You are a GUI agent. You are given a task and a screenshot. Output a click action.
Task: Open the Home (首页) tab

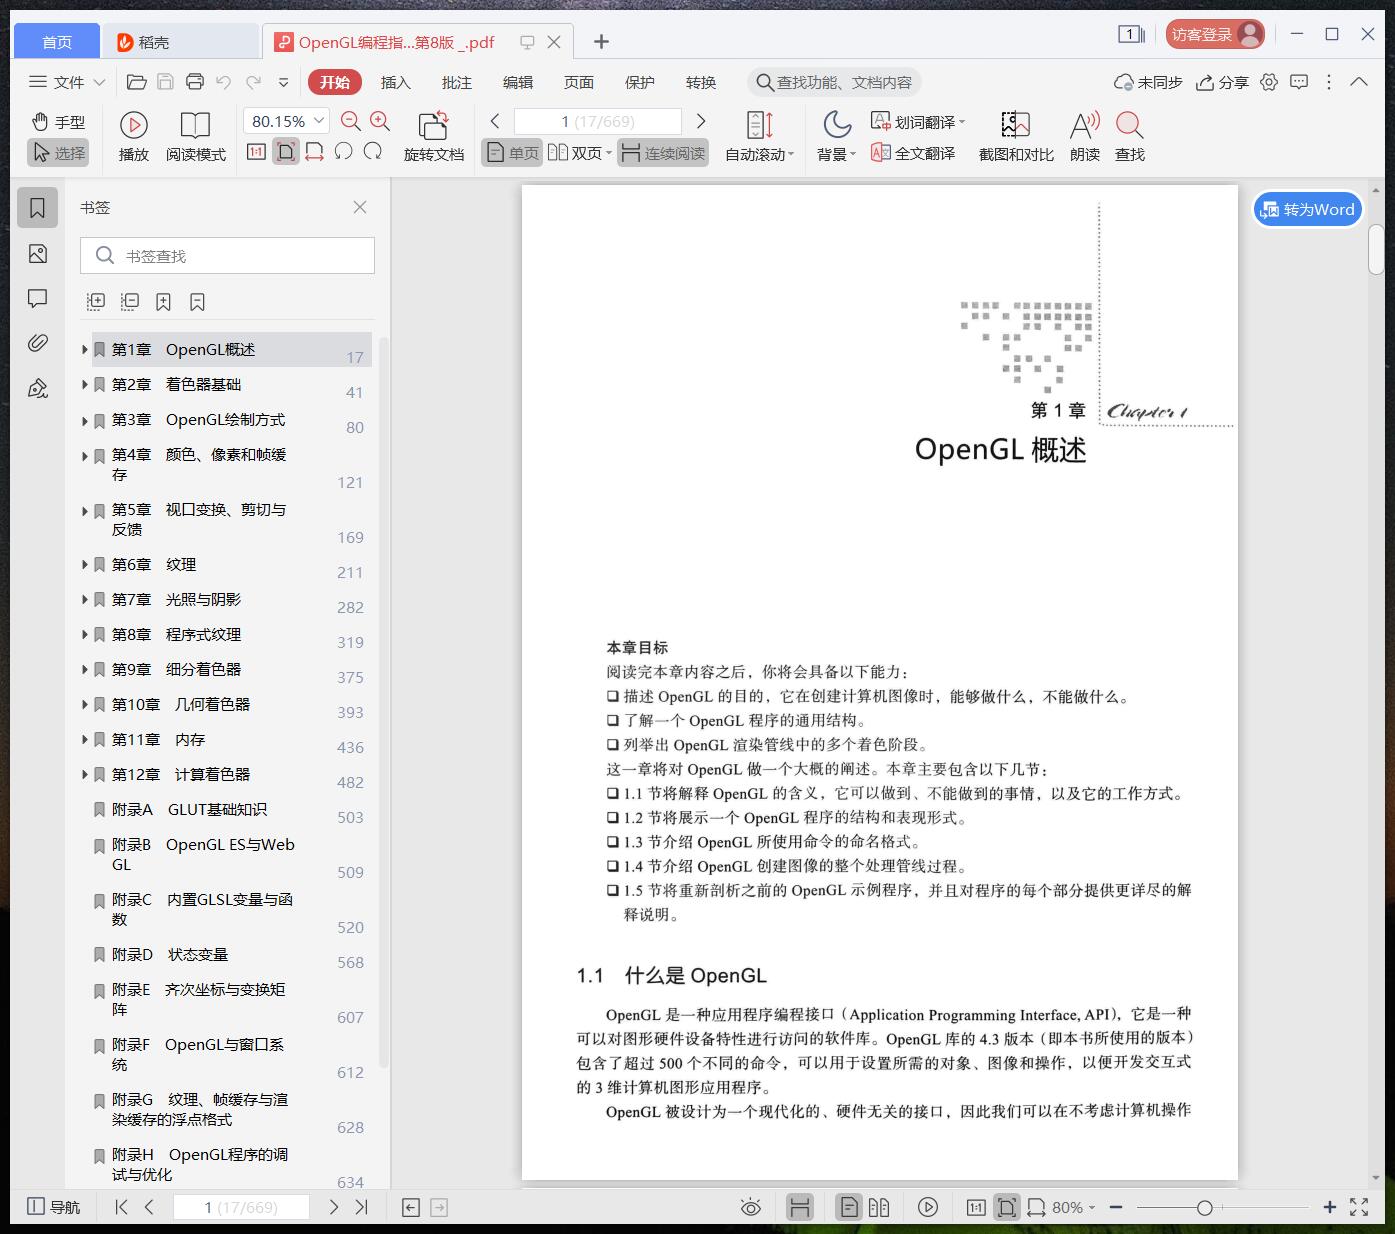pos(57,41)
